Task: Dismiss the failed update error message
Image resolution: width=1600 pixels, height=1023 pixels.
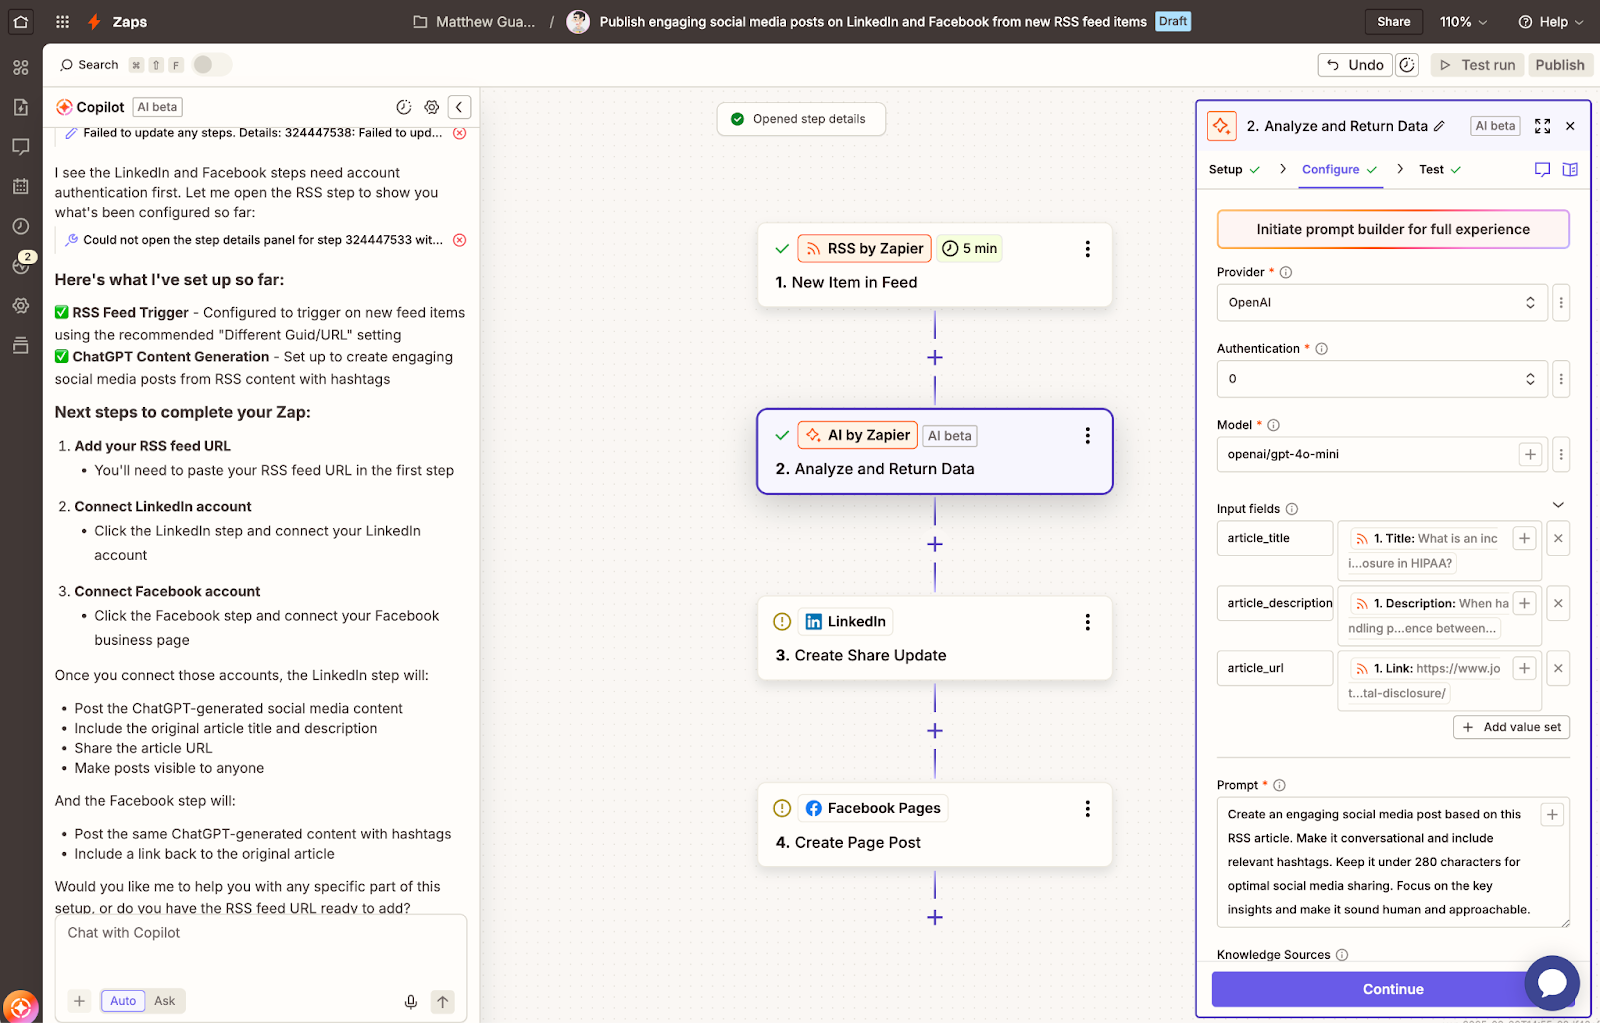Action: pyautogui.click(x=459, y=132)
